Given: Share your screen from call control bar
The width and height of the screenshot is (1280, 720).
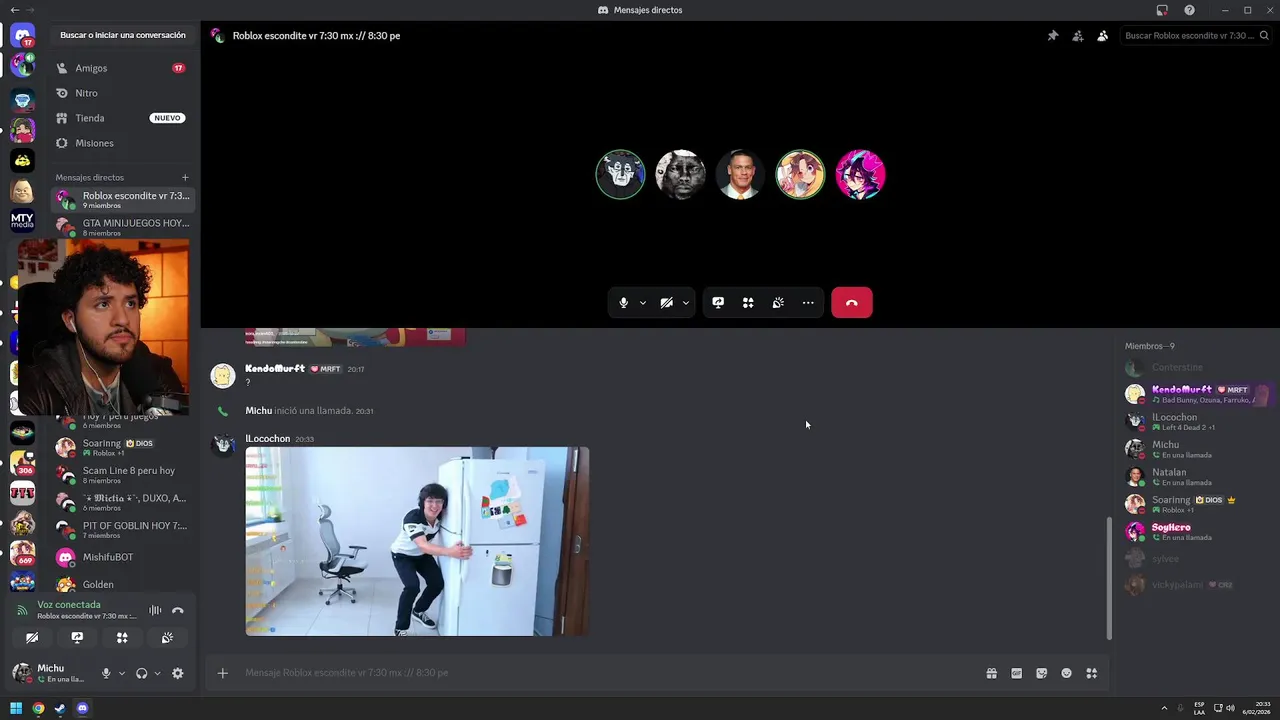Looking at the screenshot, I should (718, 303).
